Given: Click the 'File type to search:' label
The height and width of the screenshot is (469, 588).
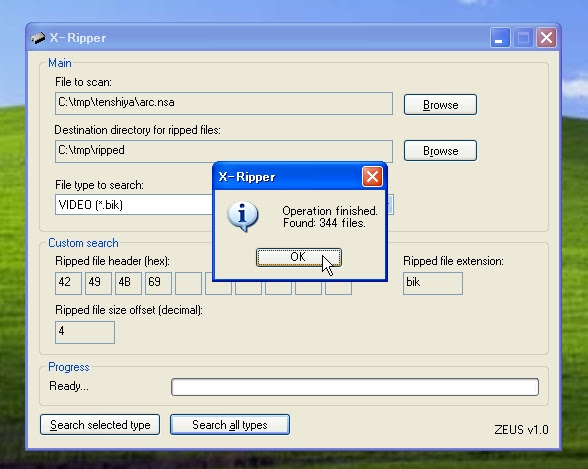Looking at the screenshot, I should pos(99,185).
